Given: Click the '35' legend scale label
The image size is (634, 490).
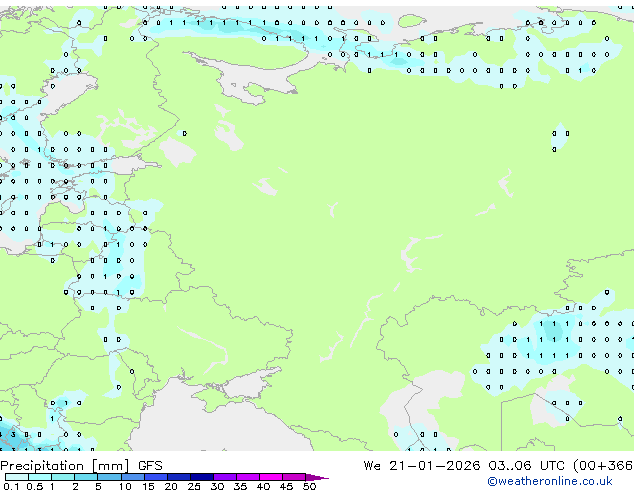Looking at the screenshot, I should point(241,486).
